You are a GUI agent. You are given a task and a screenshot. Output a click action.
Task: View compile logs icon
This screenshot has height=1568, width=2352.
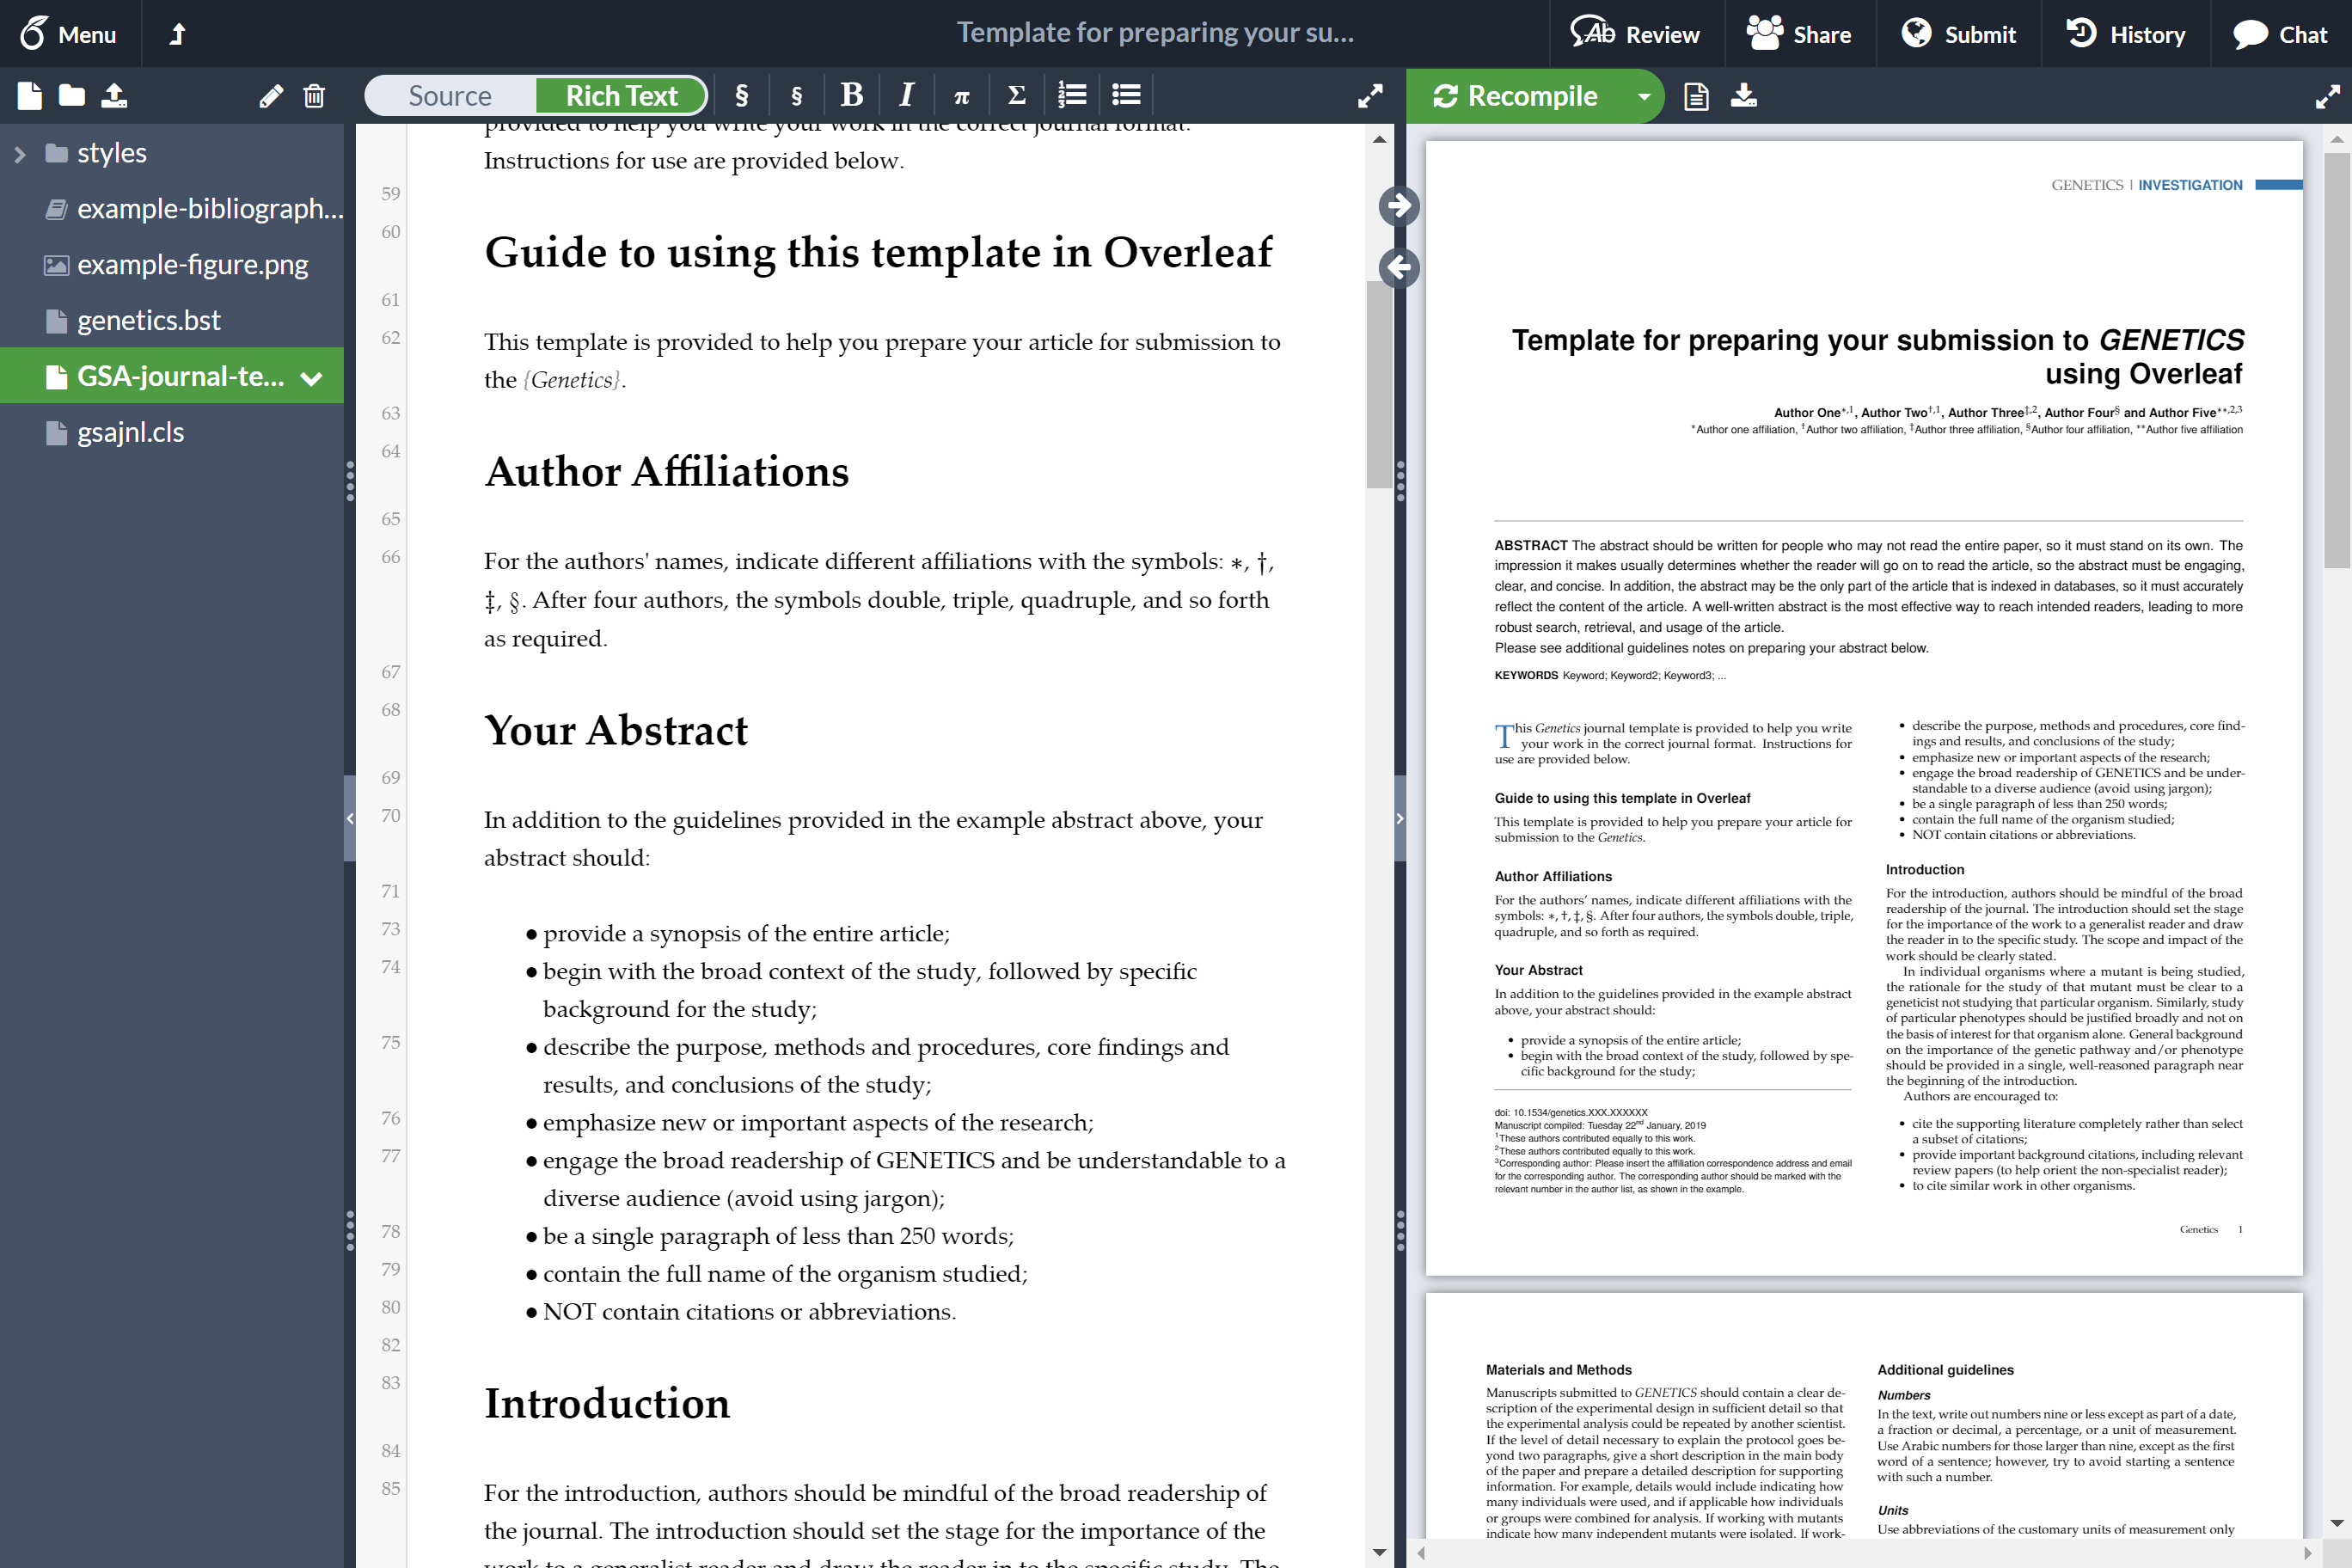point(1696,96)
